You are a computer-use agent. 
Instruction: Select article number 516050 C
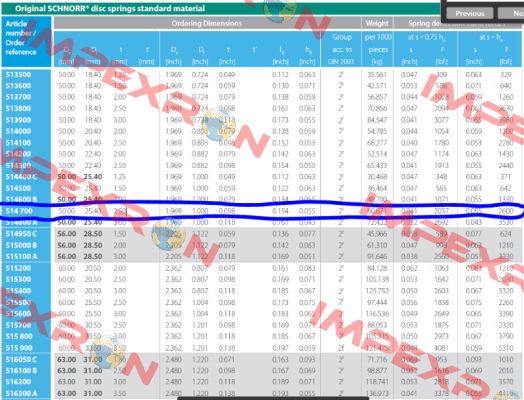tap(21, 360)
